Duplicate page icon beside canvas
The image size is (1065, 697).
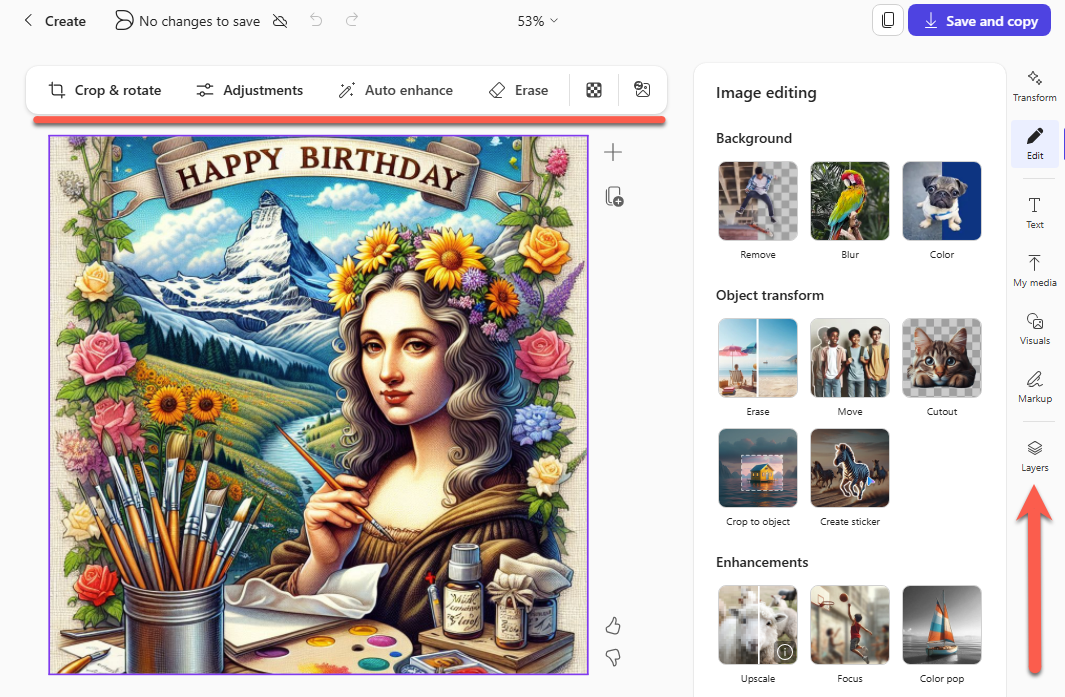pos(614,197)
